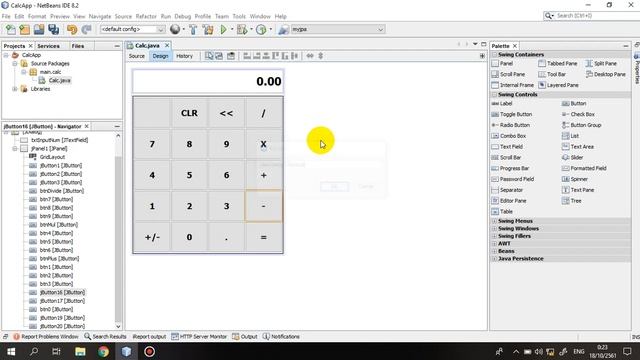Open the default config dropdown
Image resolution: width=640 pixels, height=360 pixels.
(x=160, y=29)
